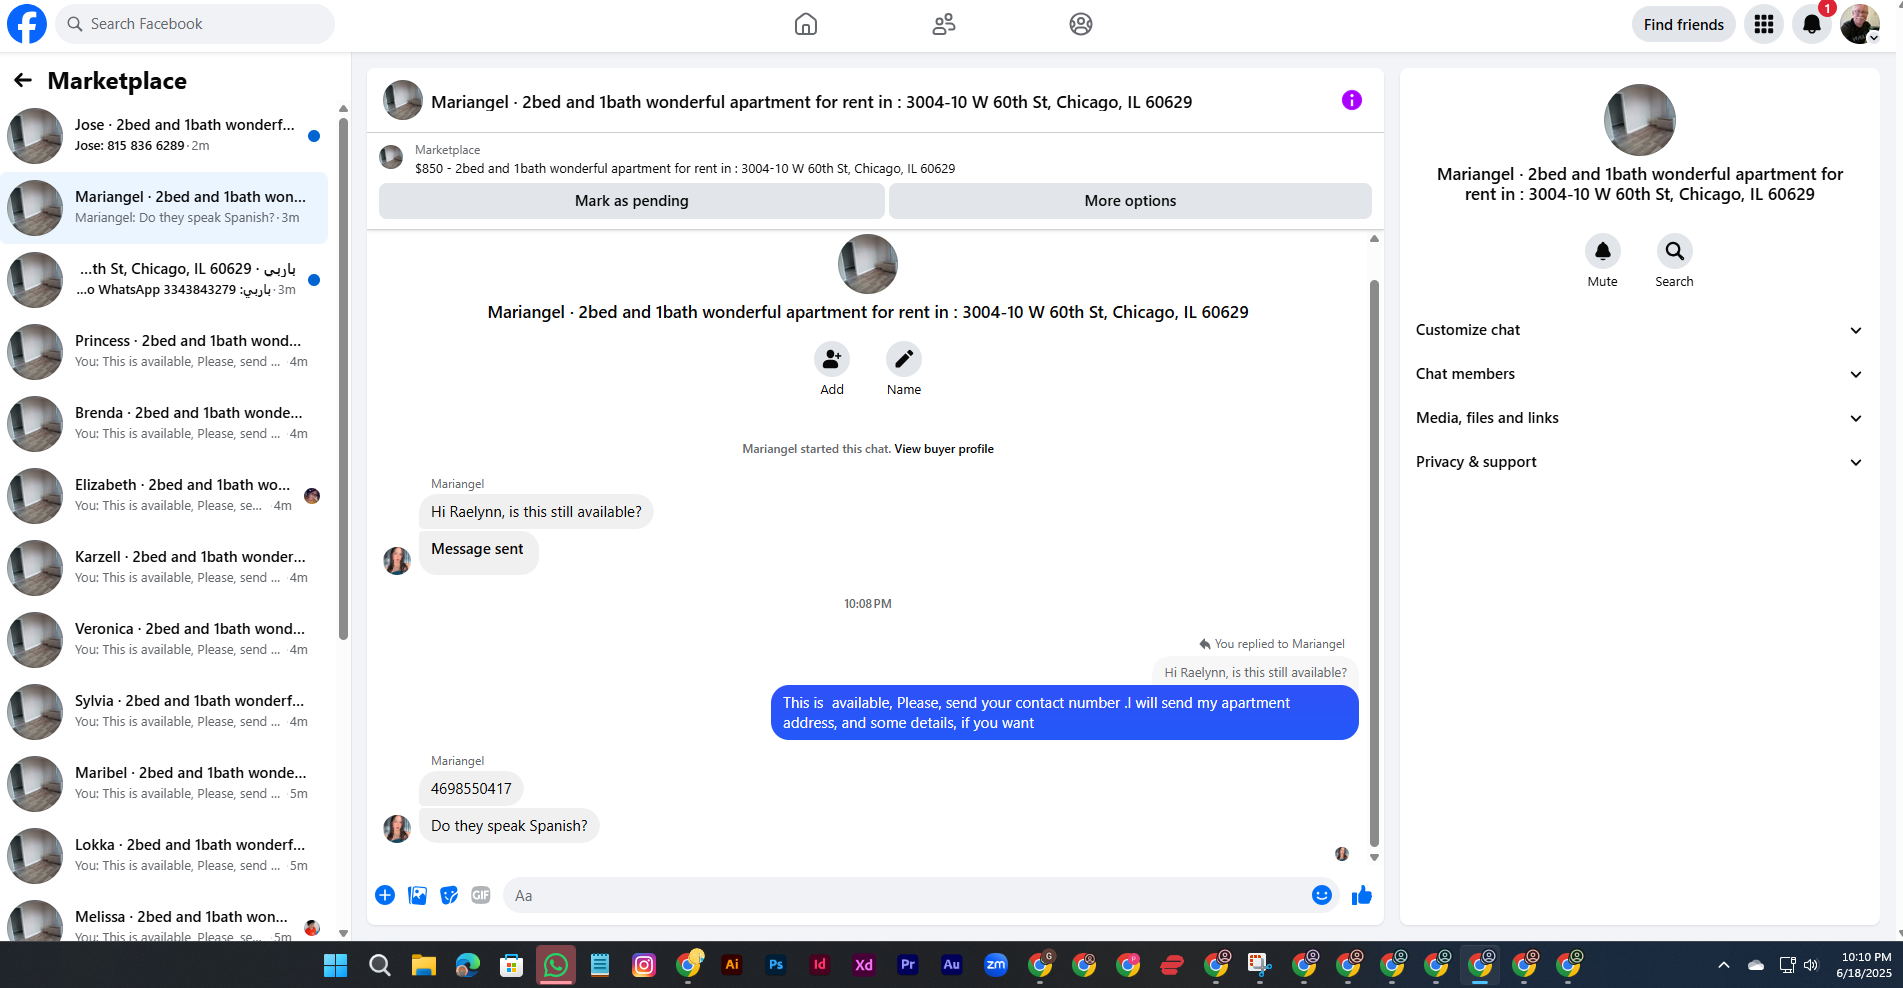Choose a sticker from the sticker icon
This screenshot has width=1903, height=988.
pos(450,895)
